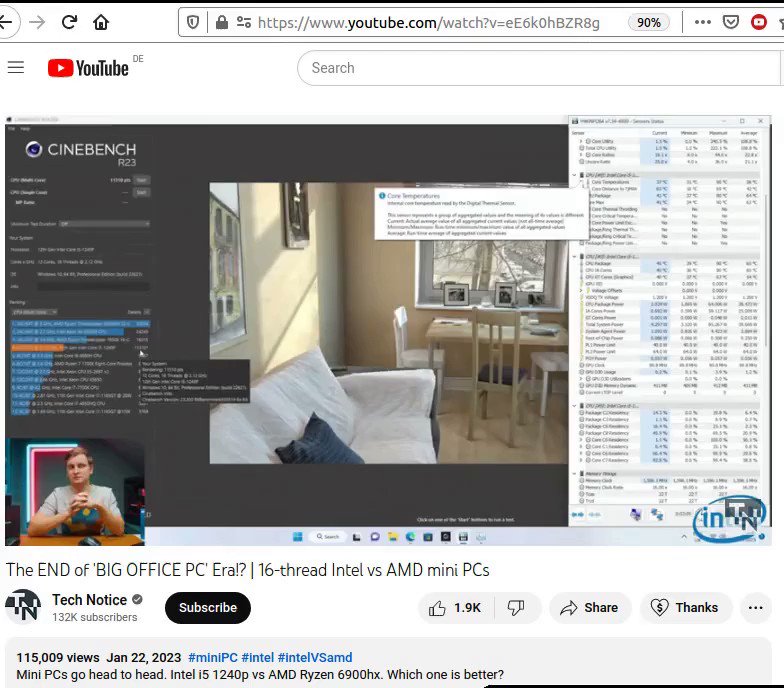Open the Tech Notice channel name link
Image resolution: width=784 pixels, height=688 pixels.
click(90, 600)
